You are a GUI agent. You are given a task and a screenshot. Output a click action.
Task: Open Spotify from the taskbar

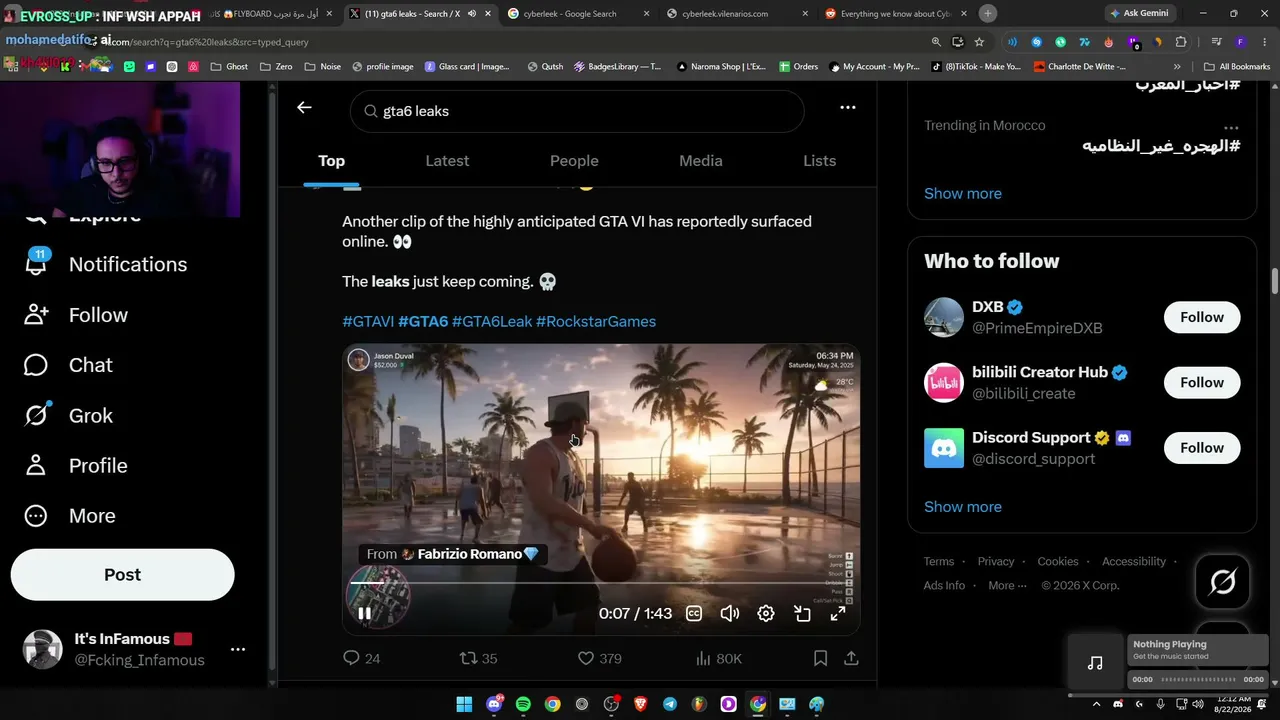[x=523, y=704]
